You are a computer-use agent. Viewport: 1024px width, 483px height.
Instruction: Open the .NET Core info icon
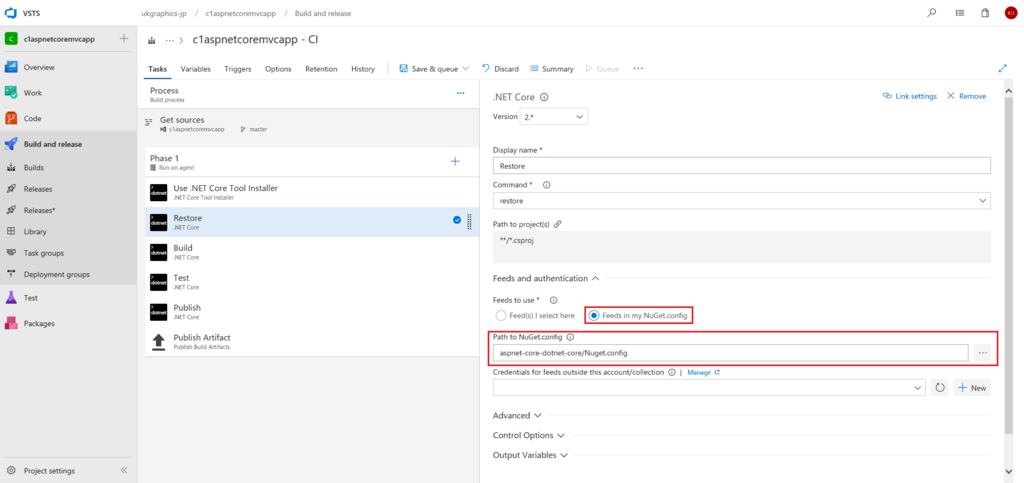pos(544,97)
